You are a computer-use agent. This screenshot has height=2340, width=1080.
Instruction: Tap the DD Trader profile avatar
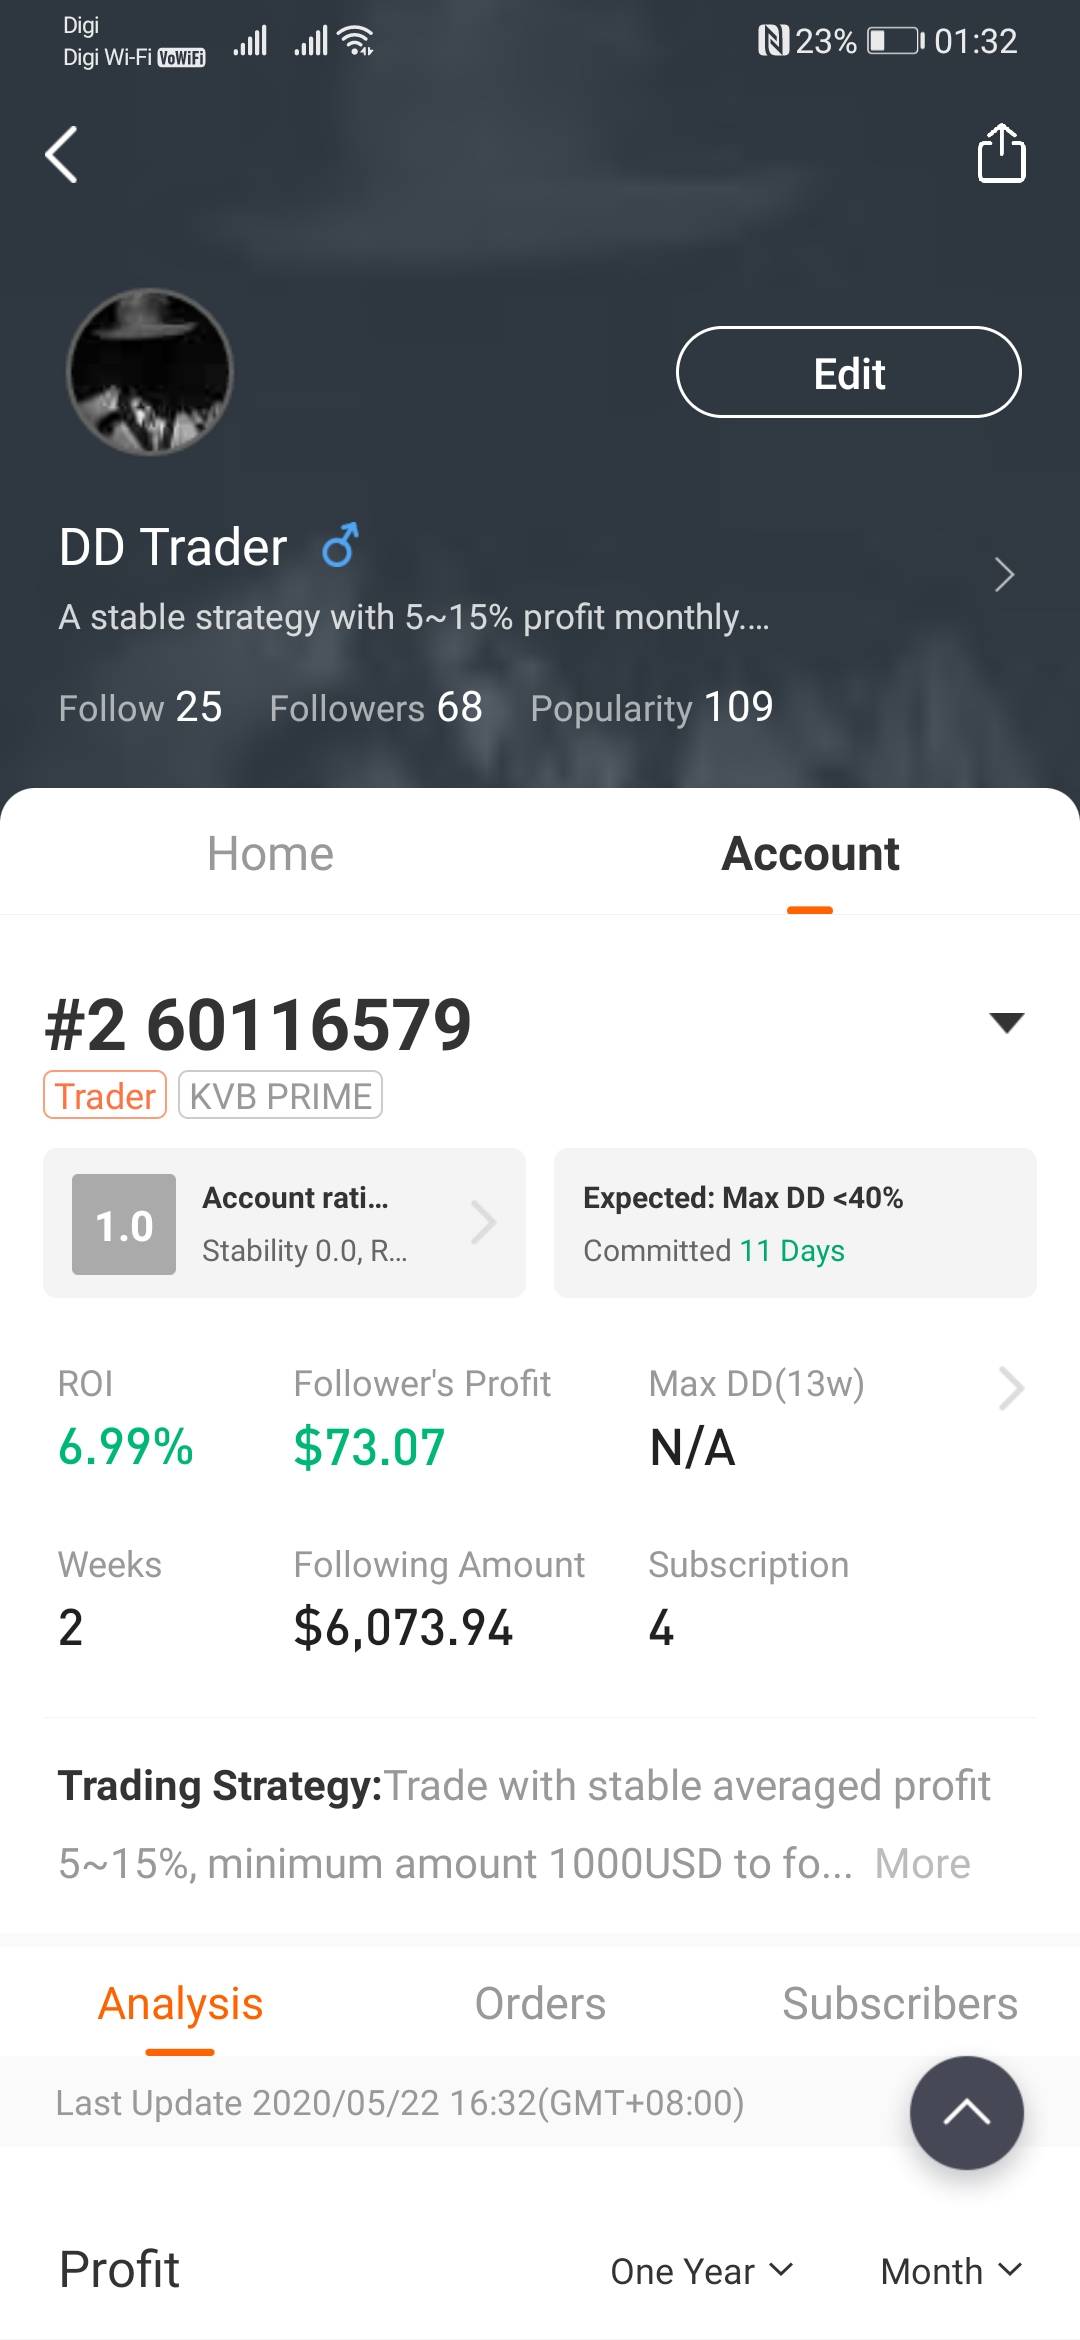(x=150, y=372)
